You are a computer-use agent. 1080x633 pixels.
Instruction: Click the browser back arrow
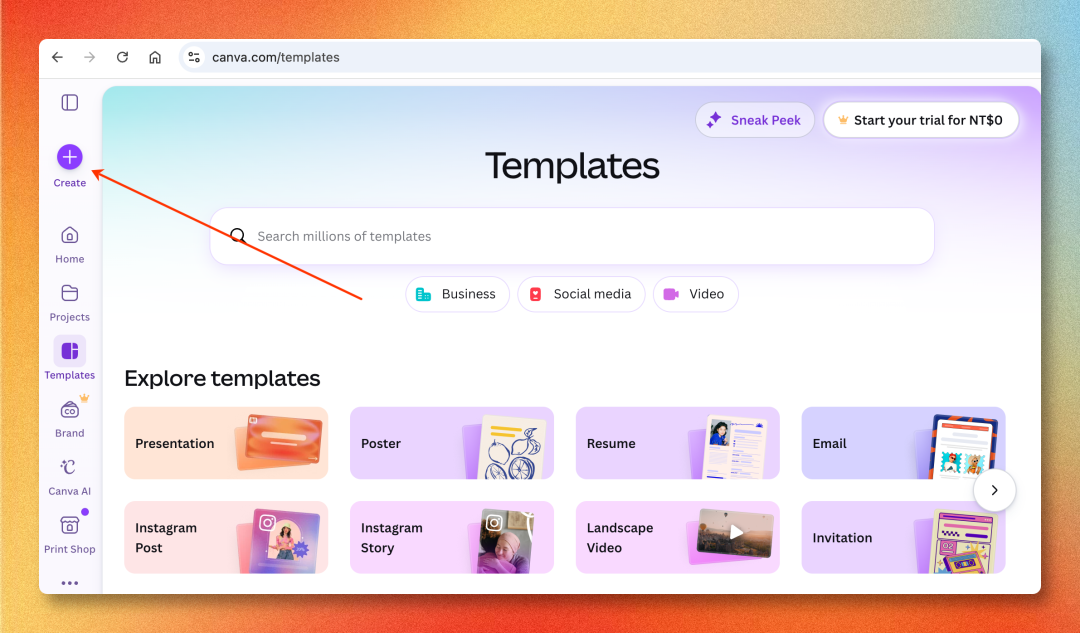57,57
